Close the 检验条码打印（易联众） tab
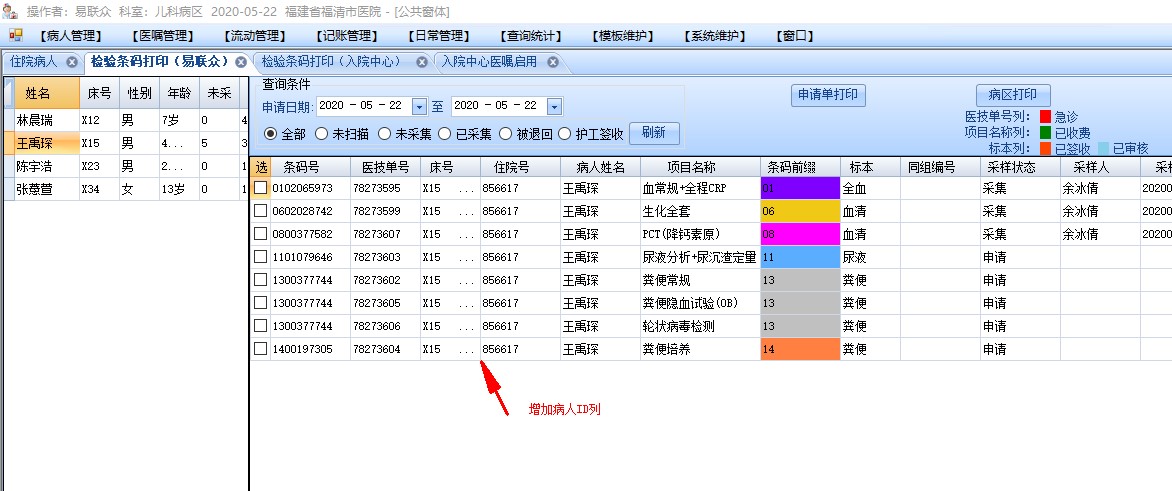 pyautogui.click(x=241, y=62)
